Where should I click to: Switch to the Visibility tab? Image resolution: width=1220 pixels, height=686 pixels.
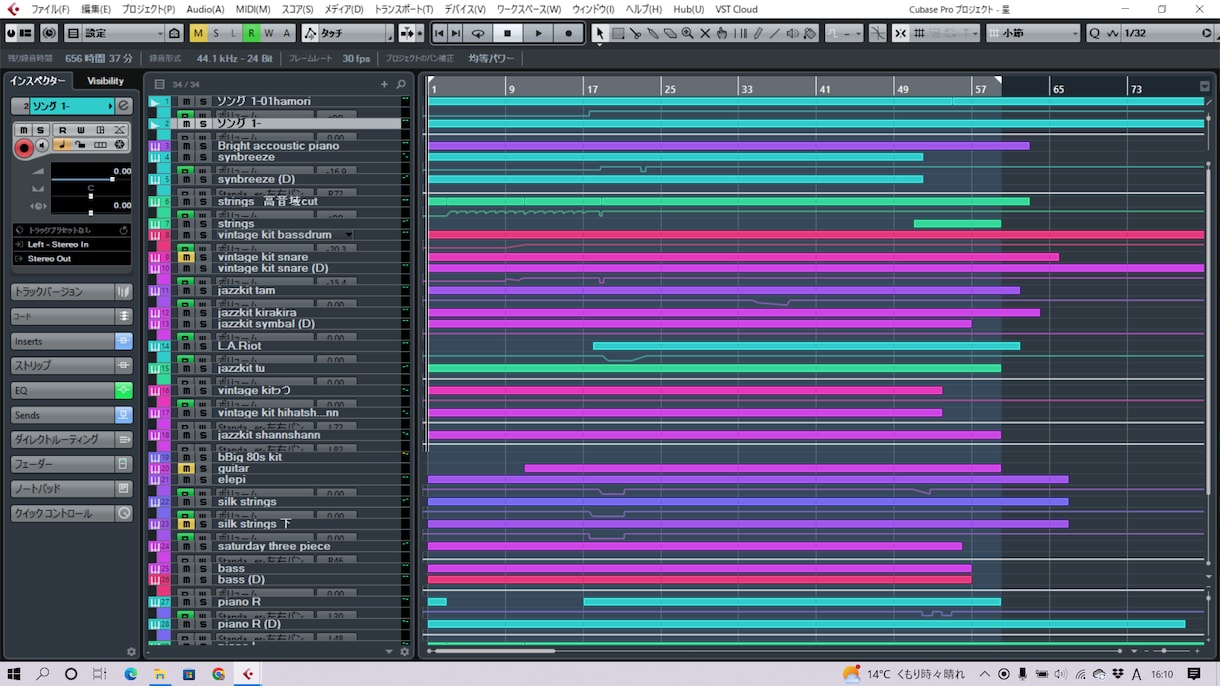[x=105, y=81]
